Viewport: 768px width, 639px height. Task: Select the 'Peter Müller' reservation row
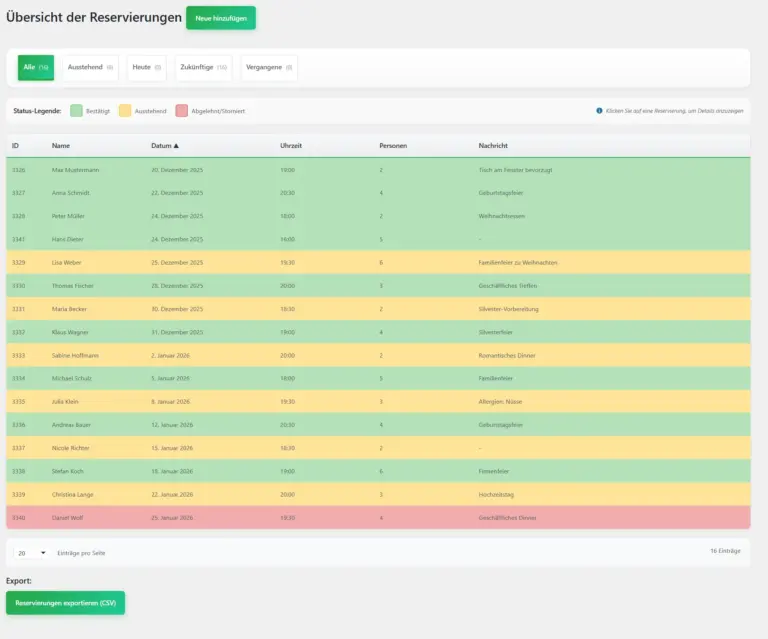[x=378, y=216]
